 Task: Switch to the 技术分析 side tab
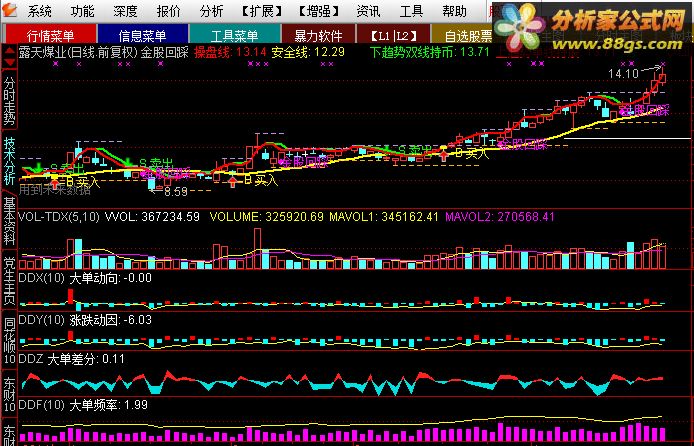pyautogui.click(x=9, y=161)
